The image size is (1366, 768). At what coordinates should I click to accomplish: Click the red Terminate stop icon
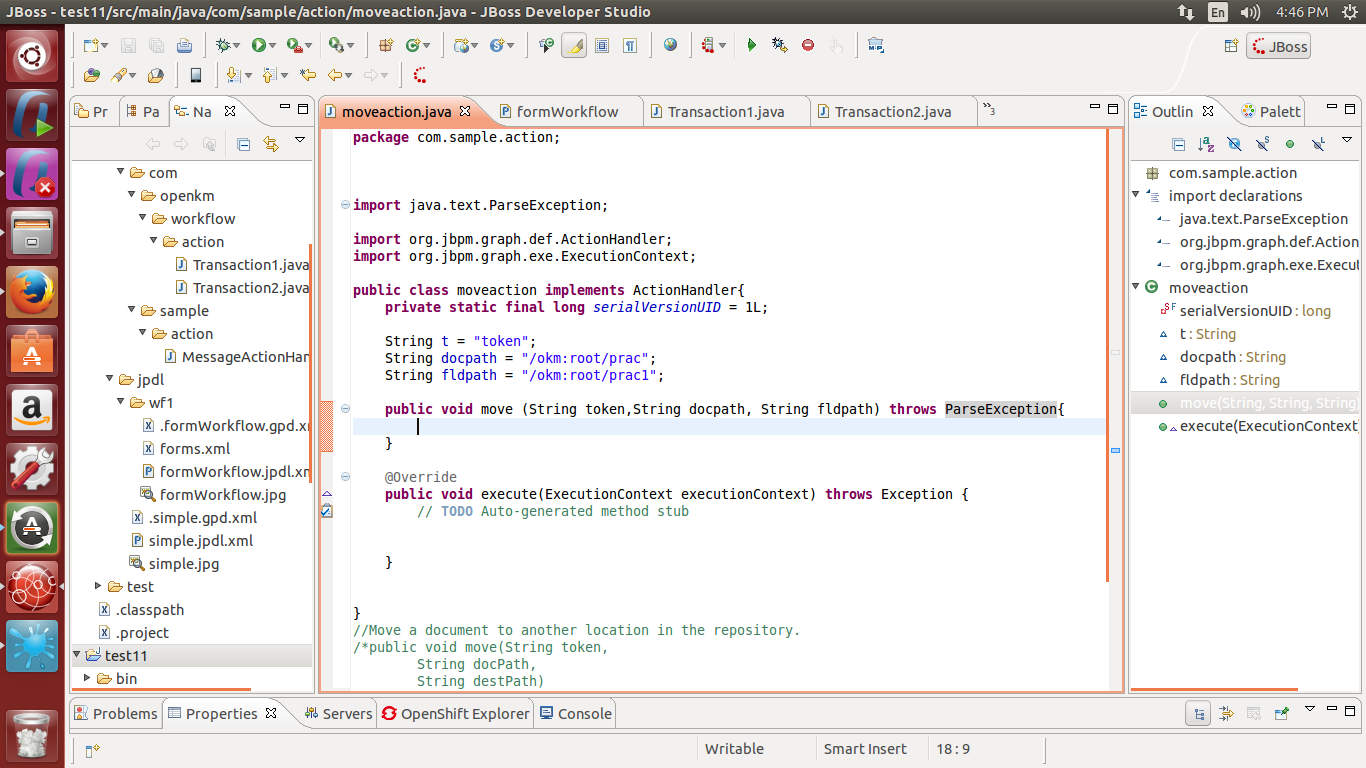808,45
